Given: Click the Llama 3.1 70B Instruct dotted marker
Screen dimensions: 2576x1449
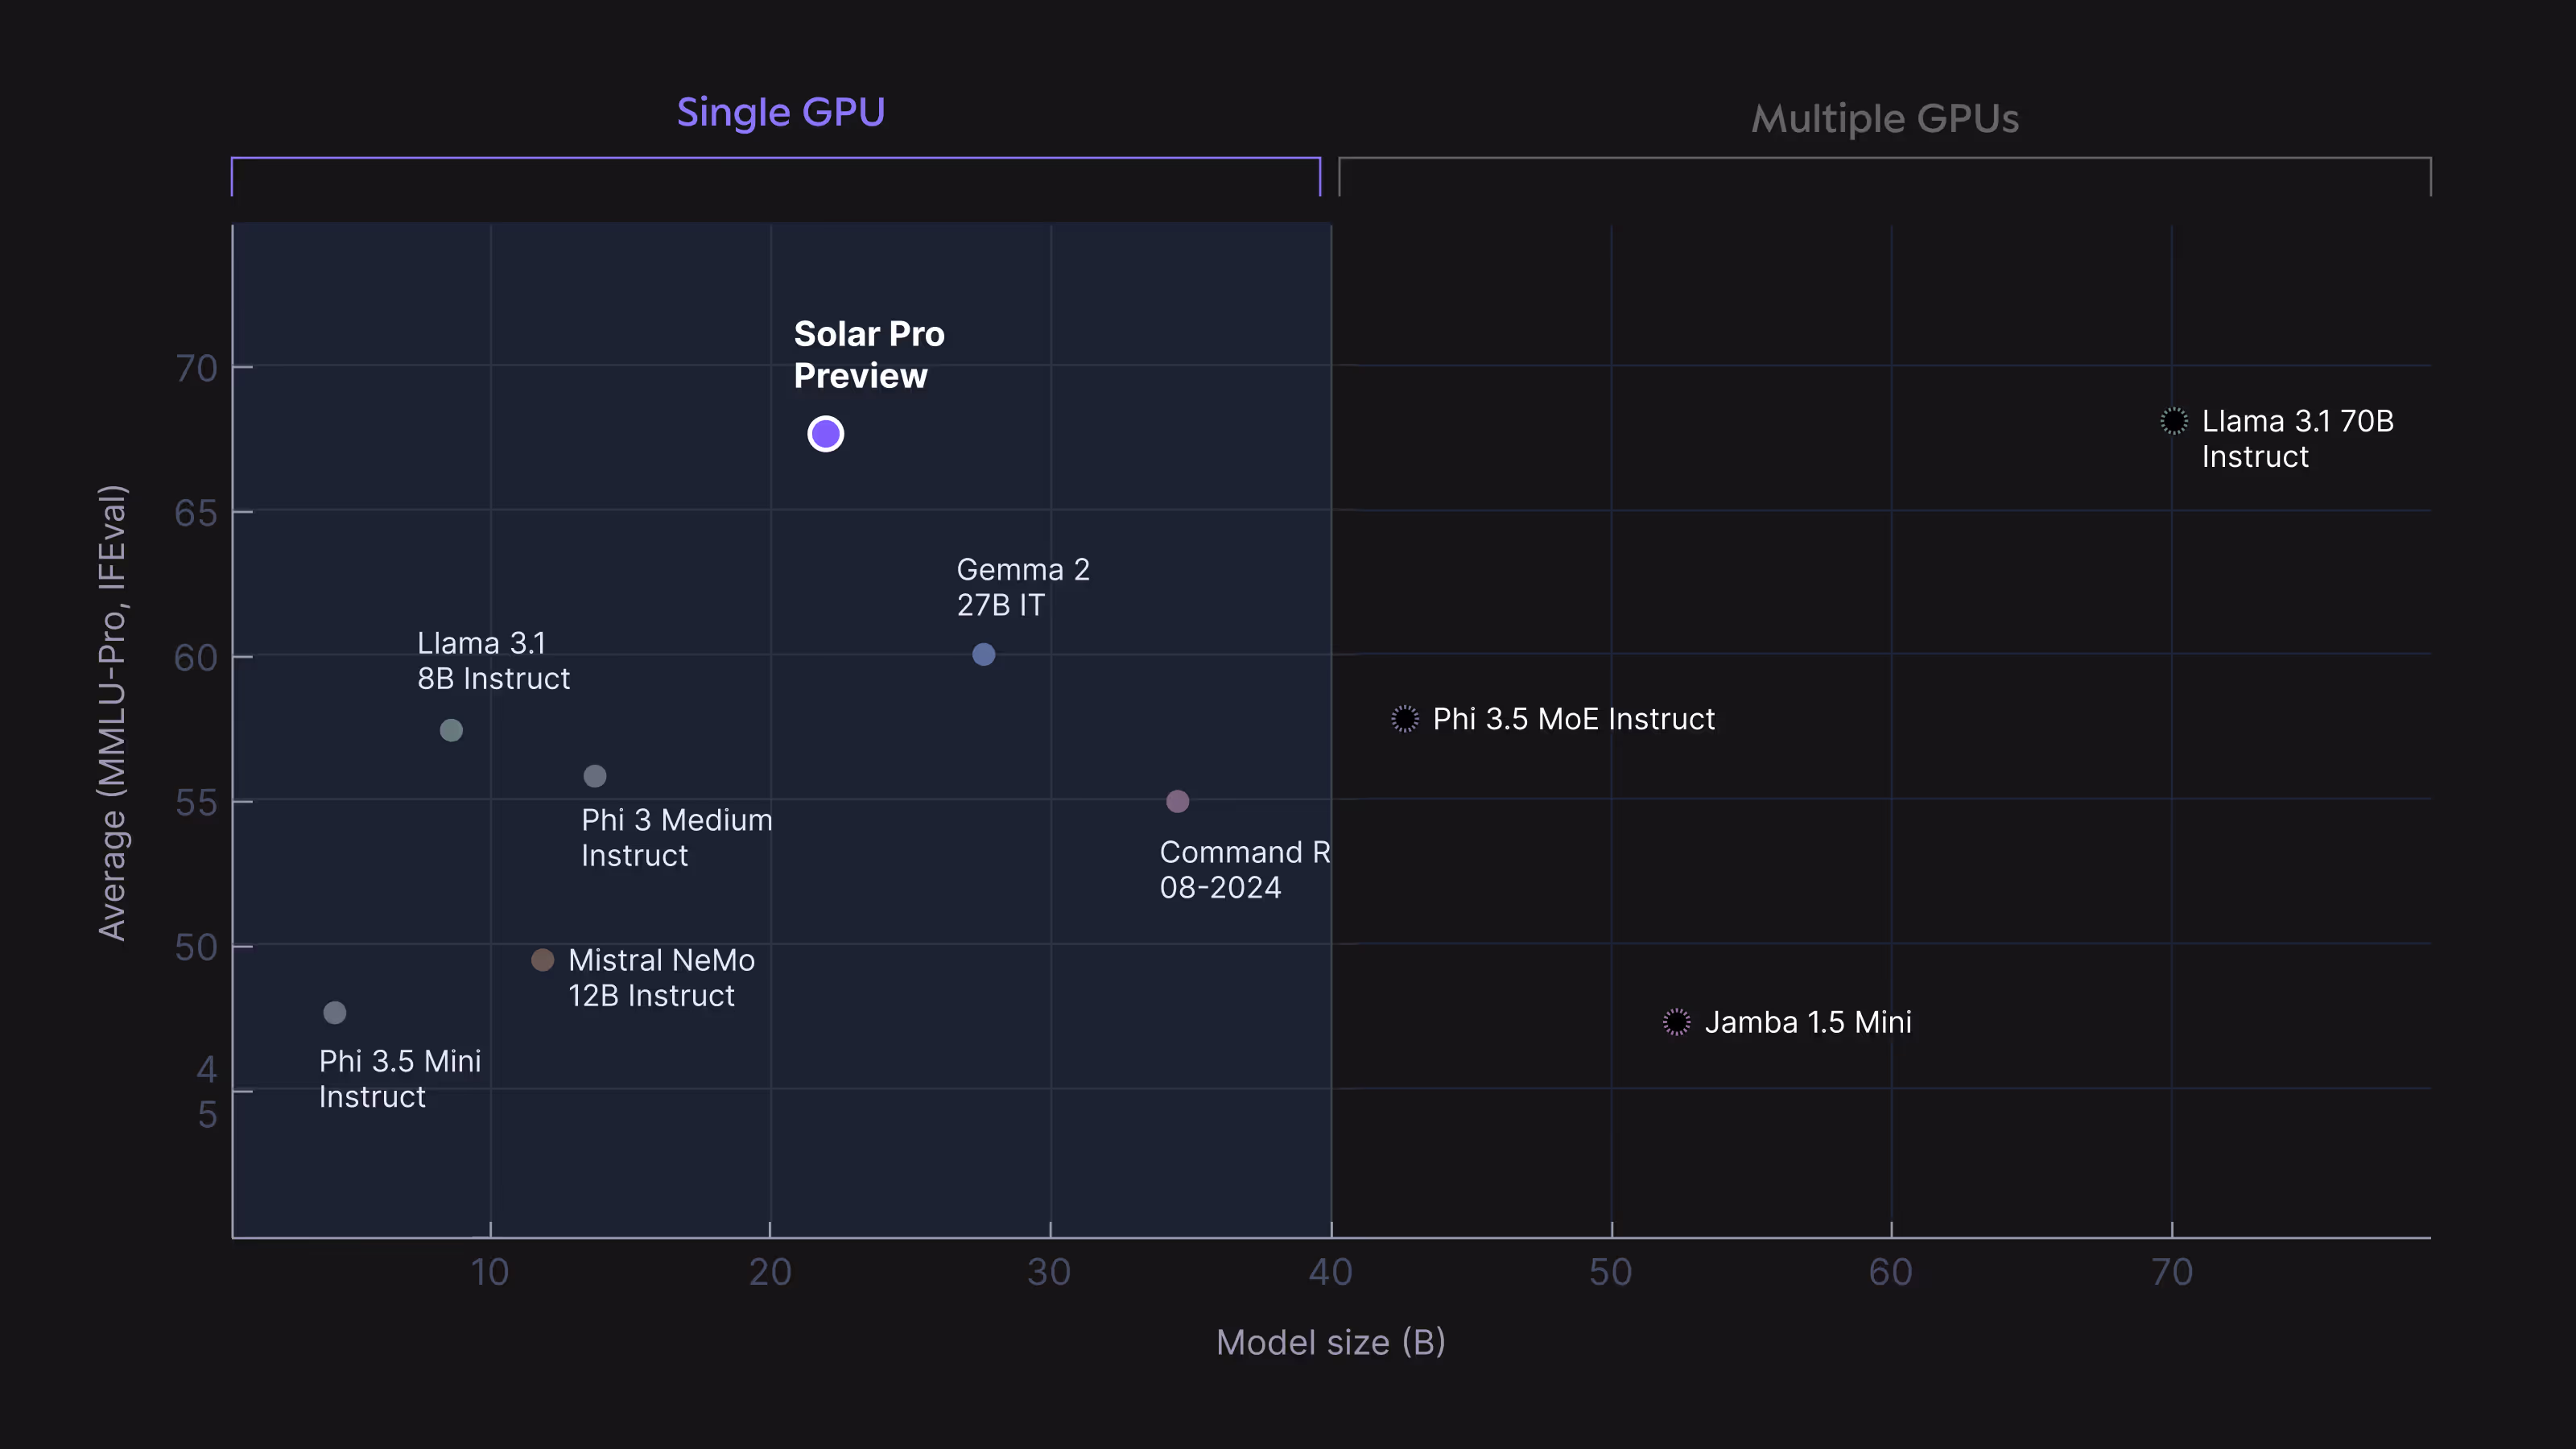Looking at the screenshot, I should pyautogui.click(x=2173, y=421).
